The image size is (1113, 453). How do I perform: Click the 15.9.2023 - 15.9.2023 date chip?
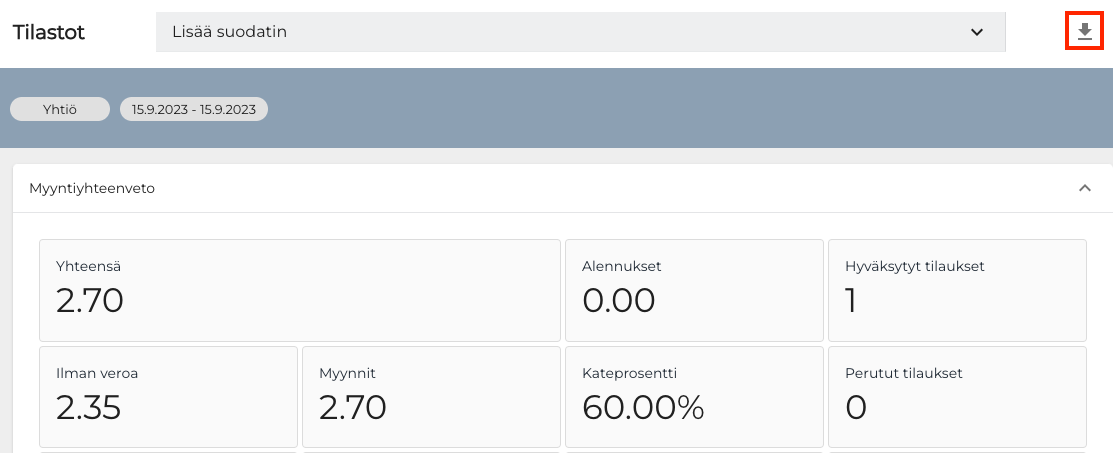tap(194, 110)
